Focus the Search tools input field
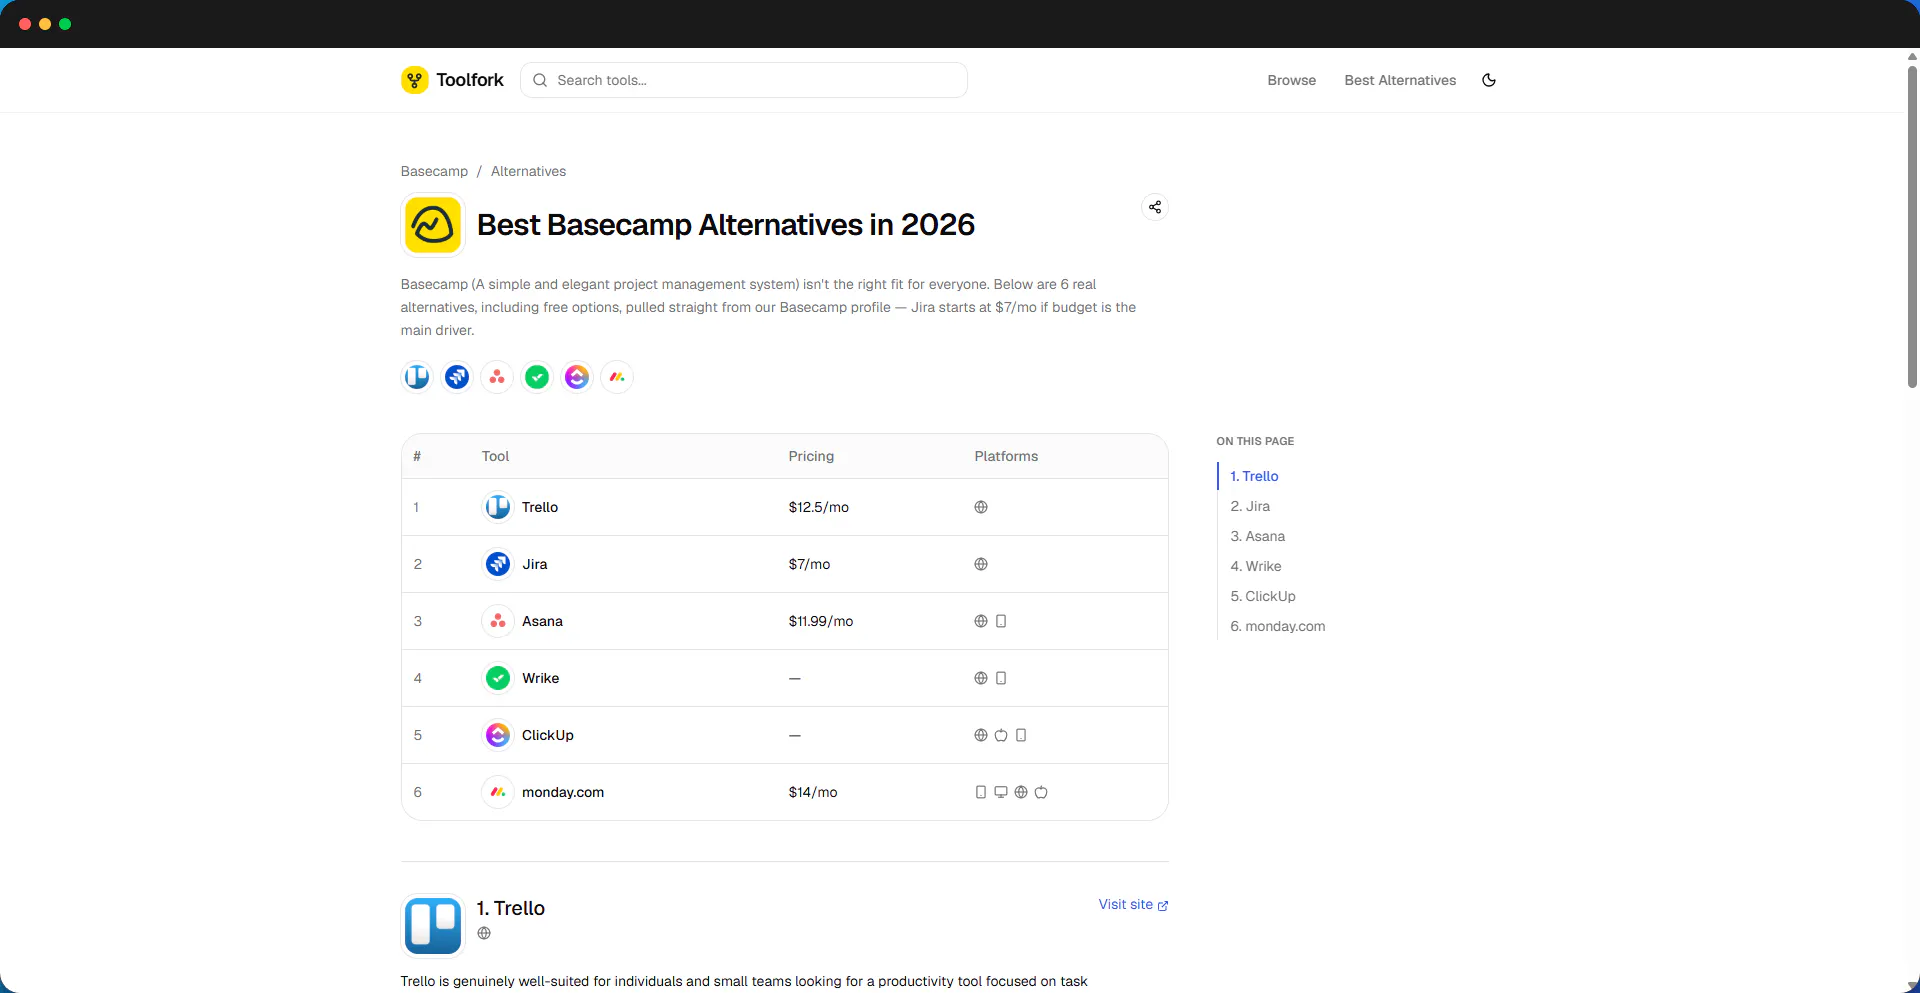 pyautogui.click(x=744, y=80)
